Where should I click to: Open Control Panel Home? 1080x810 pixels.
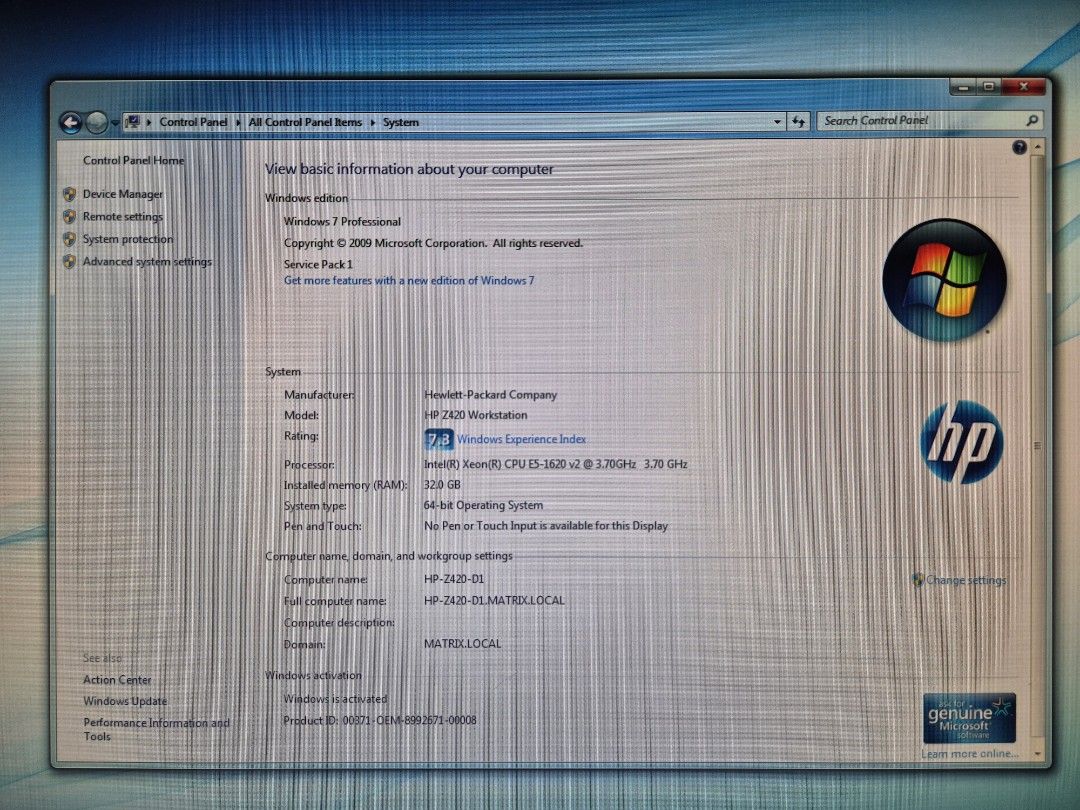(134, 160)
